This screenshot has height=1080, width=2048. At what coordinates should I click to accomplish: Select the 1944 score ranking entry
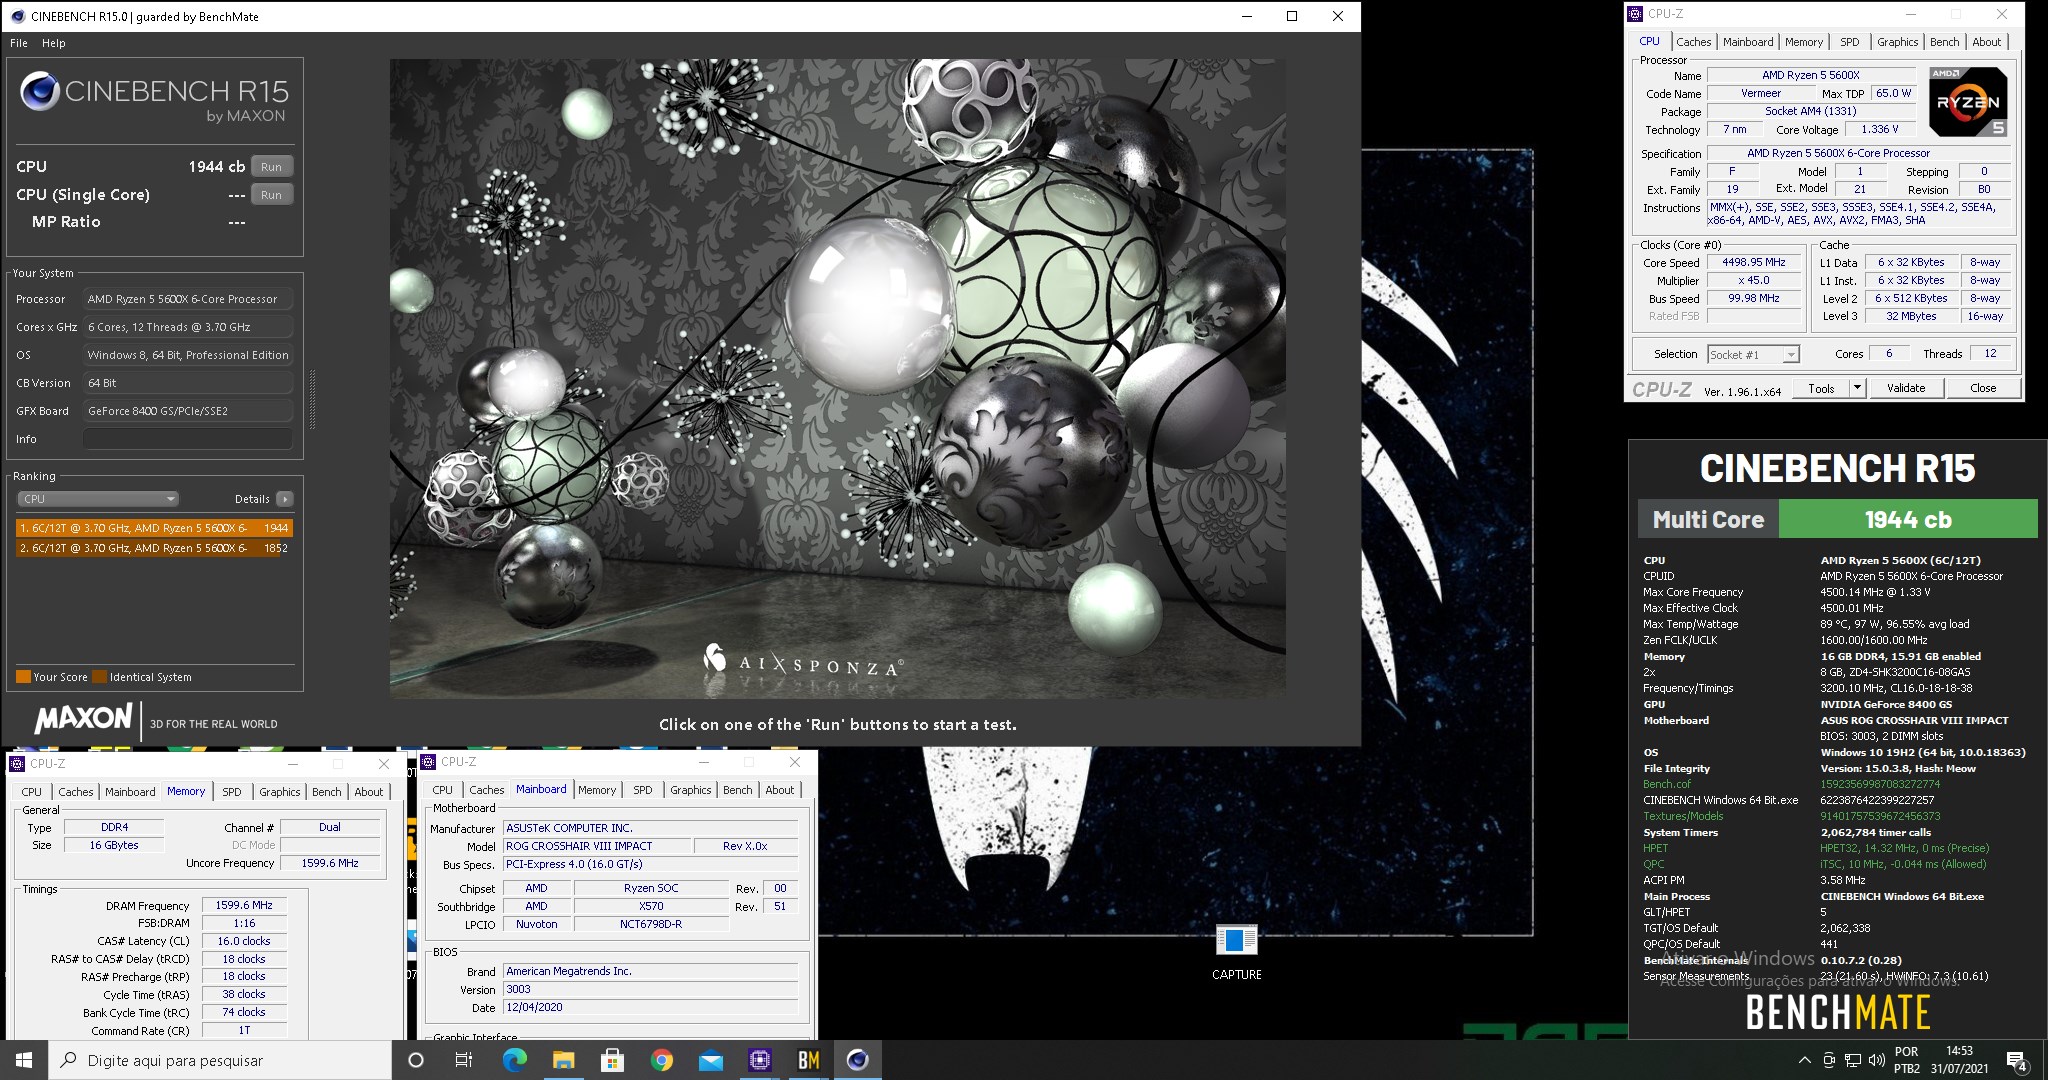tap(154, 528)
